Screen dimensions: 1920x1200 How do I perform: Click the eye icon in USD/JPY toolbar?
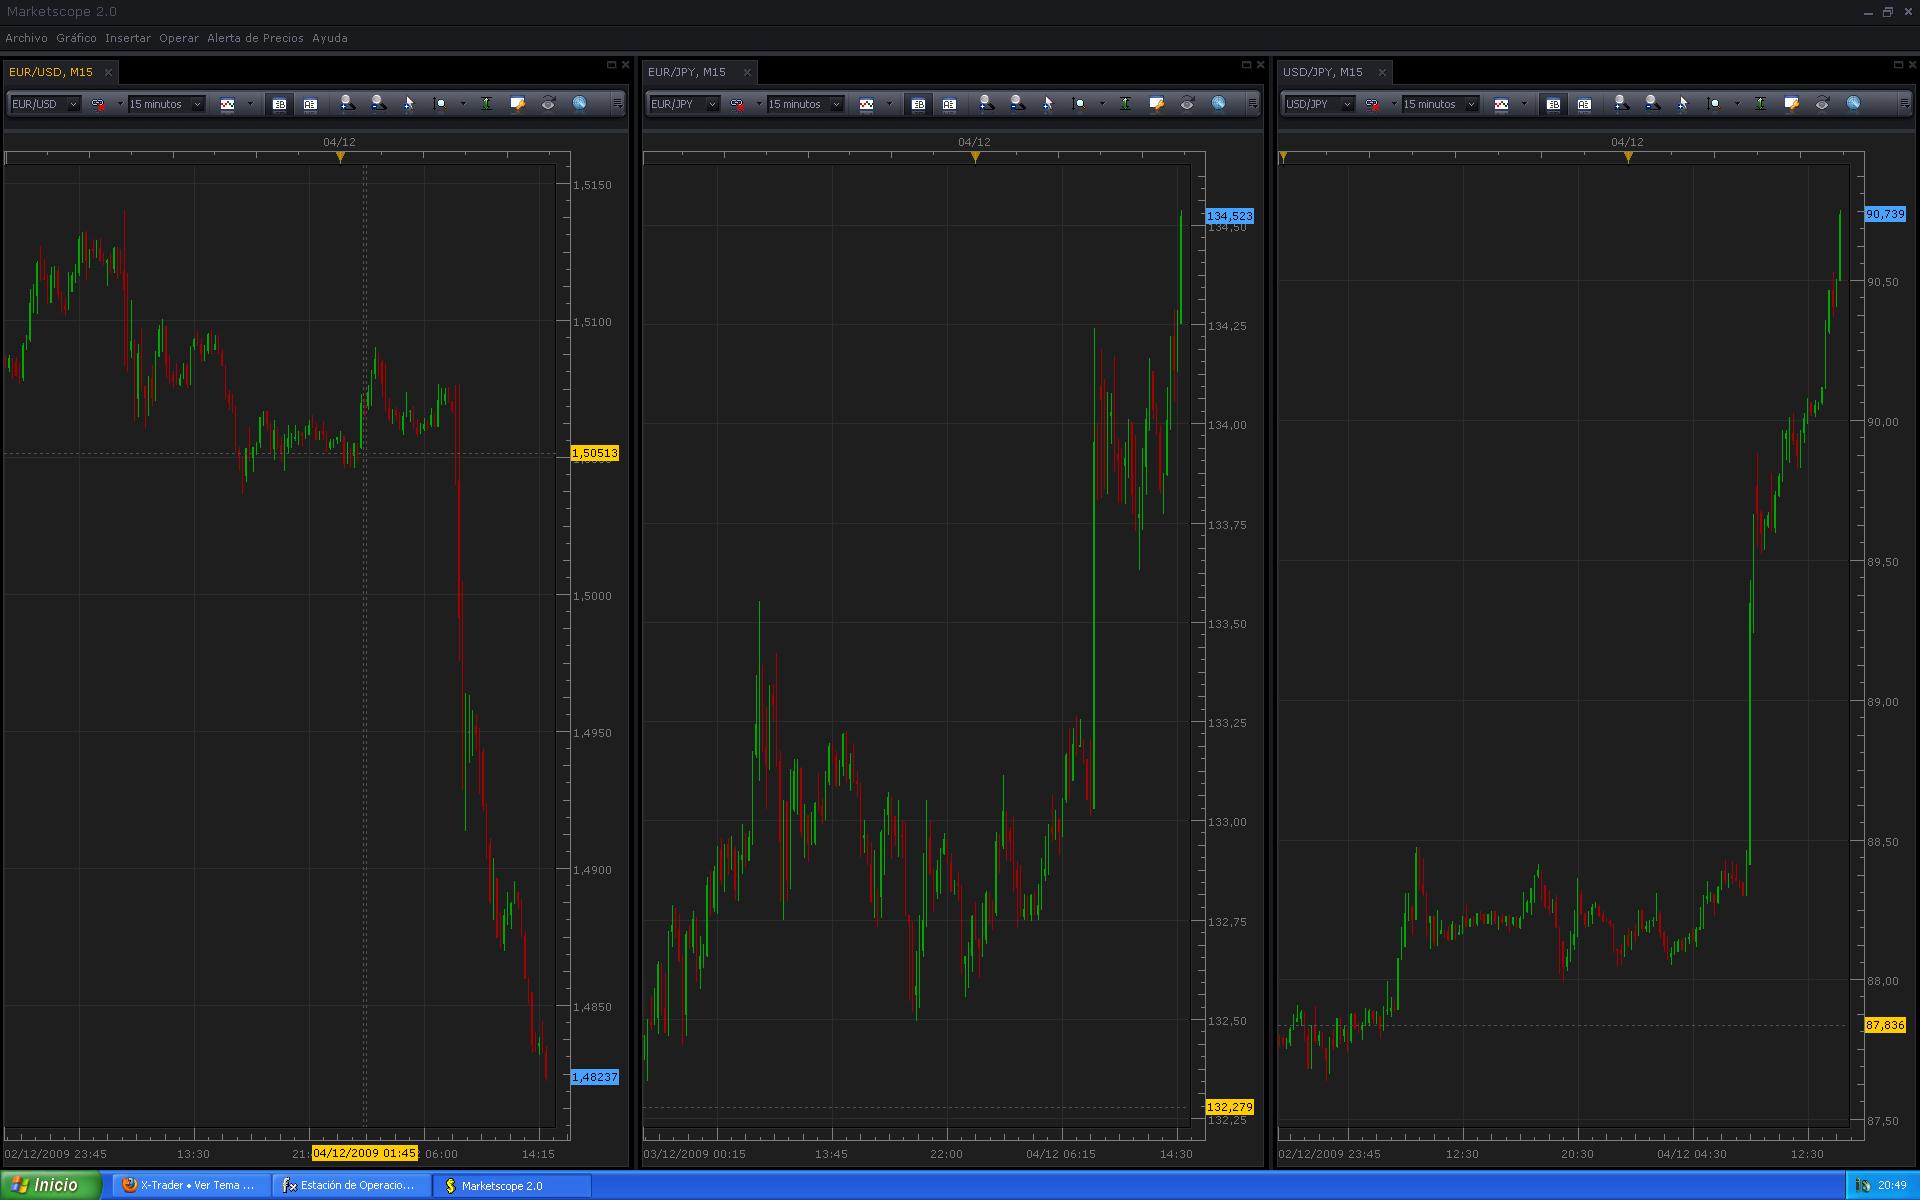(1822, 104)
